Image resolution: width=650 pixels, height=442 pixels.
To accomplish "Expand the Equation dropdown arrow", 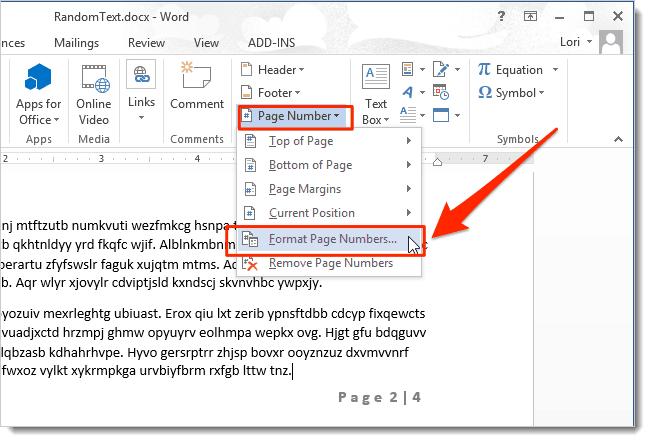I will click(555, 70).
